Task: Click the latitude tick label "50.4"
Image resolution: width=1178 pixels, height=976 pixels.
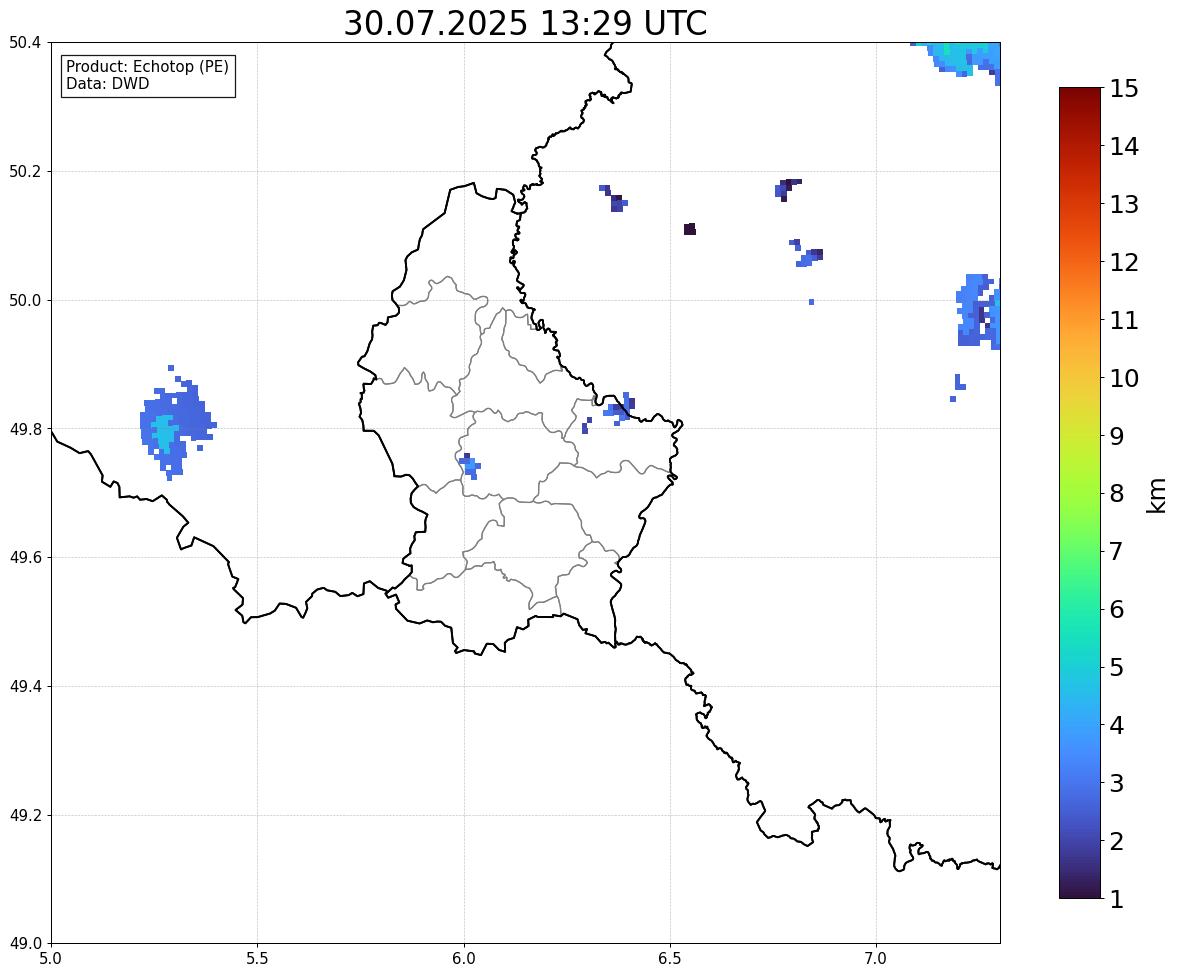Action: pyautogui.click(x=25, y=43)
